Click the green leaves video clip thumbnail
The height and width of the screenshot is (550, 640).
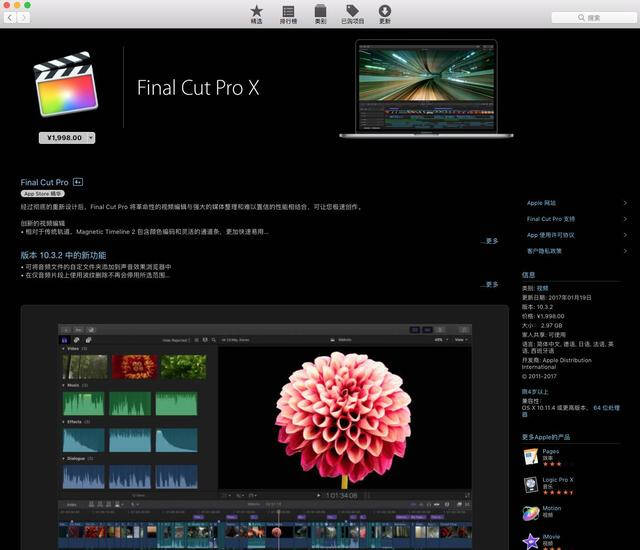pos(183,366)
